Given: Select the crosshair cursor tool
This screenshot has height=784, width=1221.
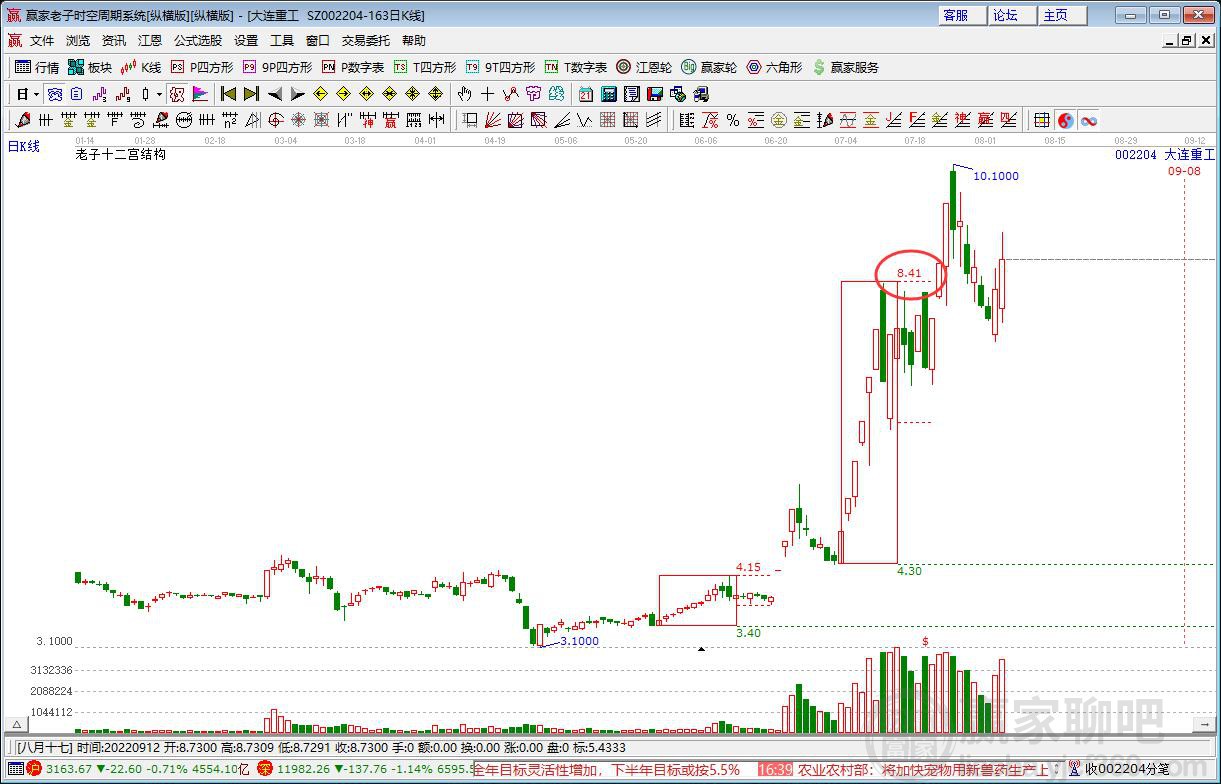Looking at the screenshot, I should tap(487, 94).
